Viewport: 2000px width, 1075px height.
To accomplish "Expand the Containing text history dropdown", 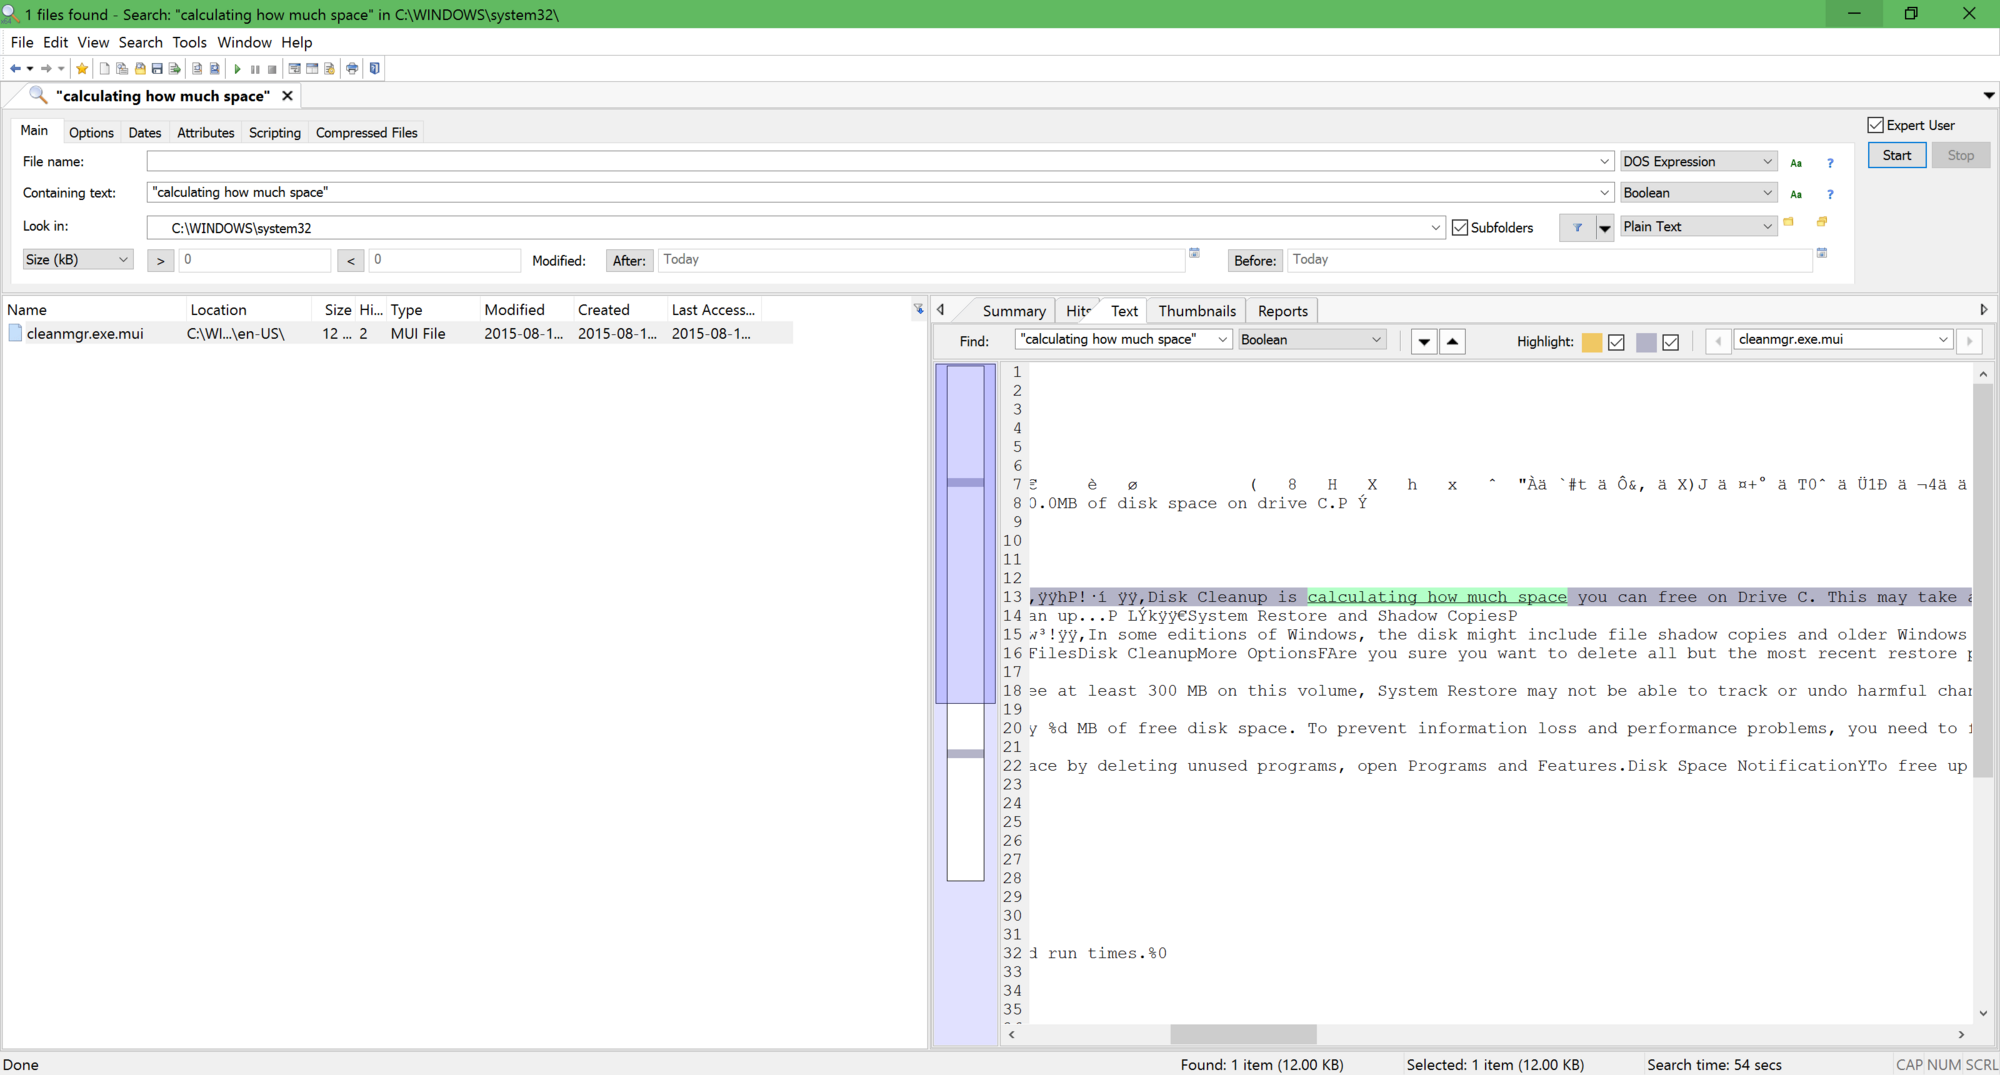I will 1604,193.
